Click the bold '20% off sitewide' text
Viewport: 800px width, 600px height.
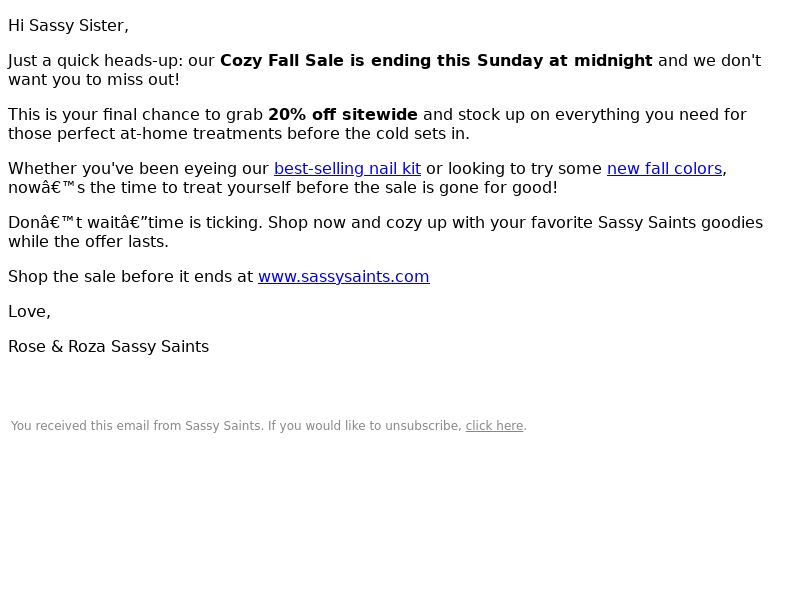343,114
